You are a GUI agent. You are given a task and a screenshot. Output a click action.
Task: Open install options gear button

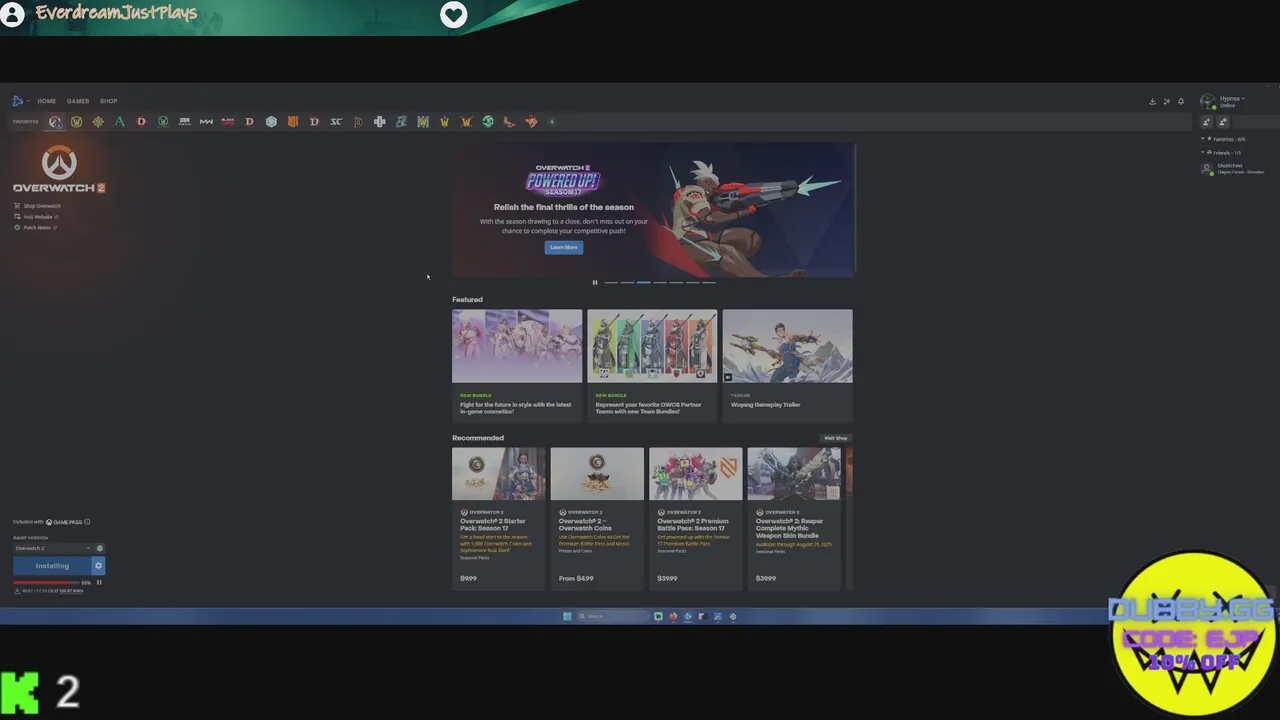98,566
